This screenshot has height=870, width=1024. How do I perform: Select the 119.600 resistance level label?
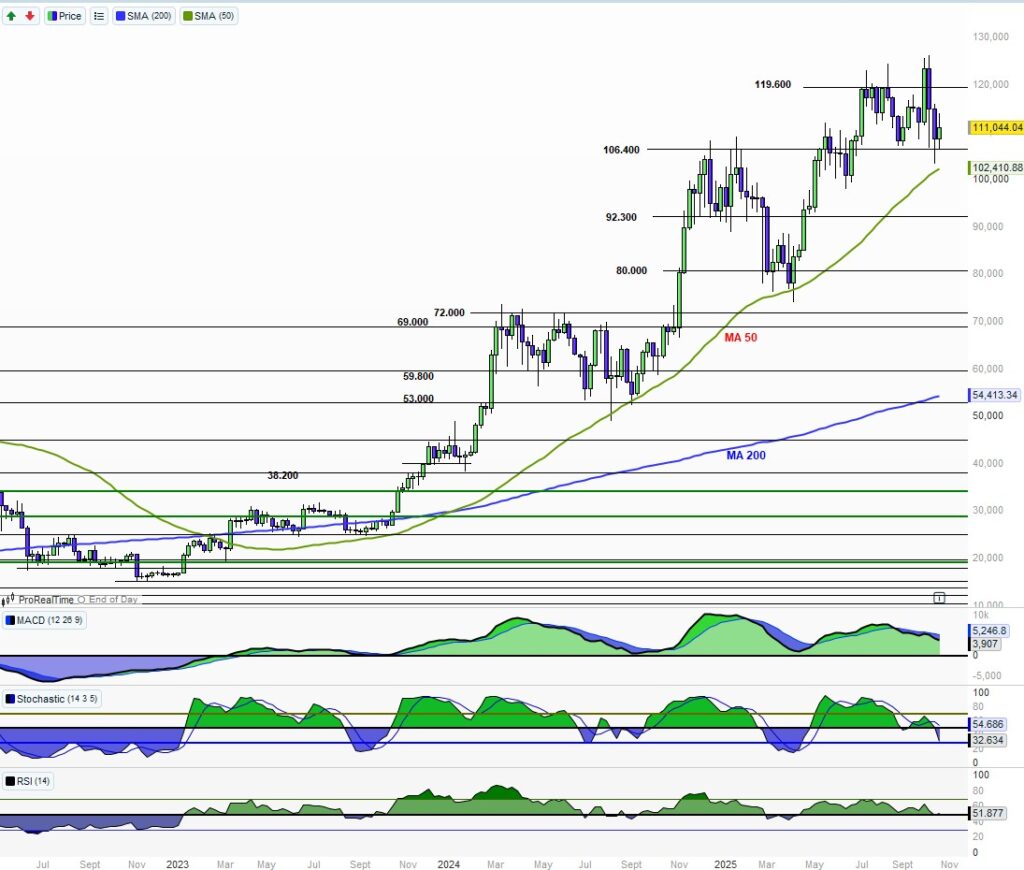pyautogui.click(x=772, y=85)
